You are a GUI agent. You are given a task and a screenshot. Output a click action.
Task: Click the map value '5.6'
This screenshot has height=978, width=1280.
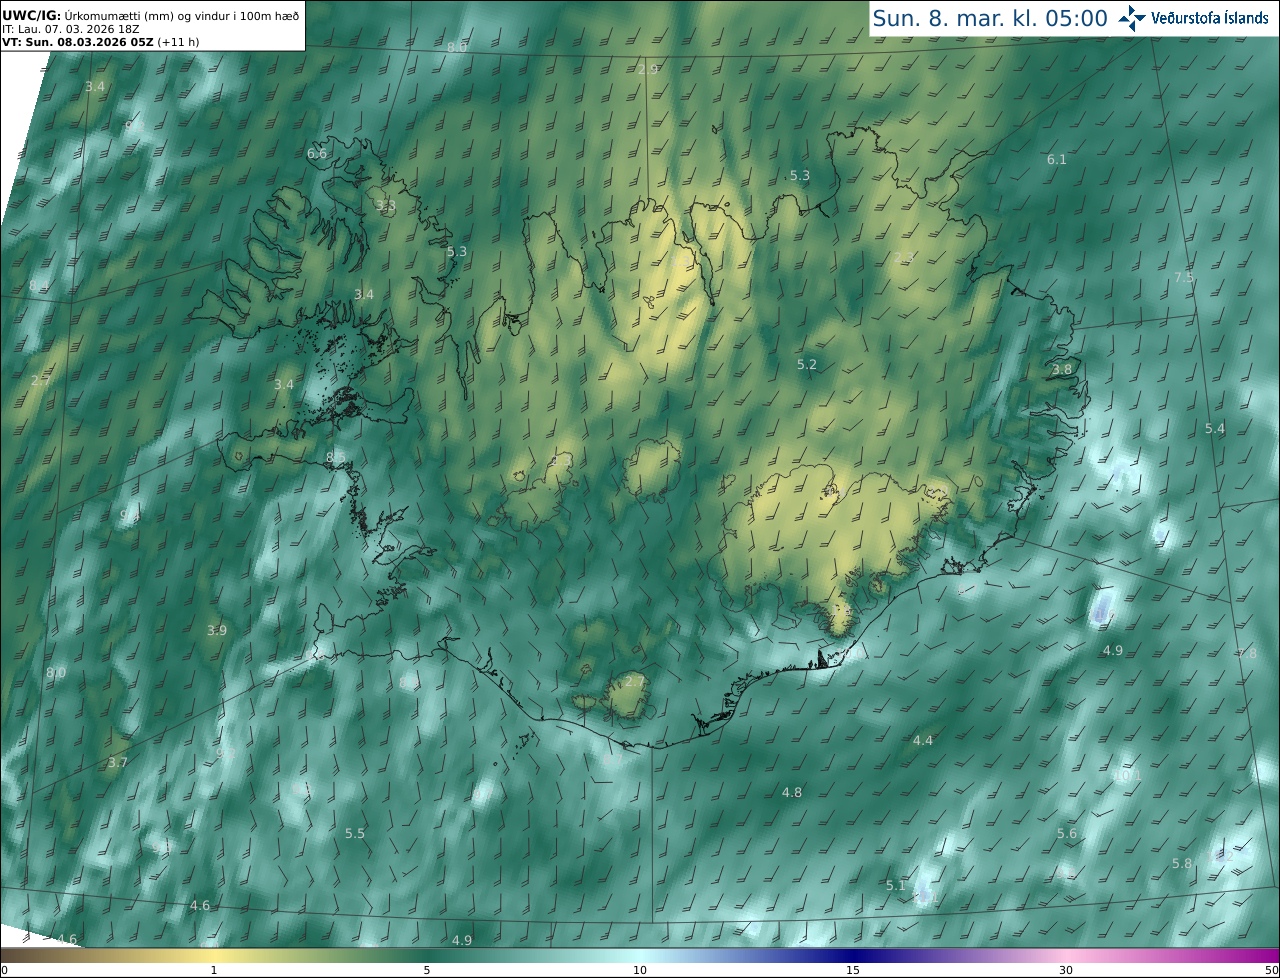pos(1067,833)
